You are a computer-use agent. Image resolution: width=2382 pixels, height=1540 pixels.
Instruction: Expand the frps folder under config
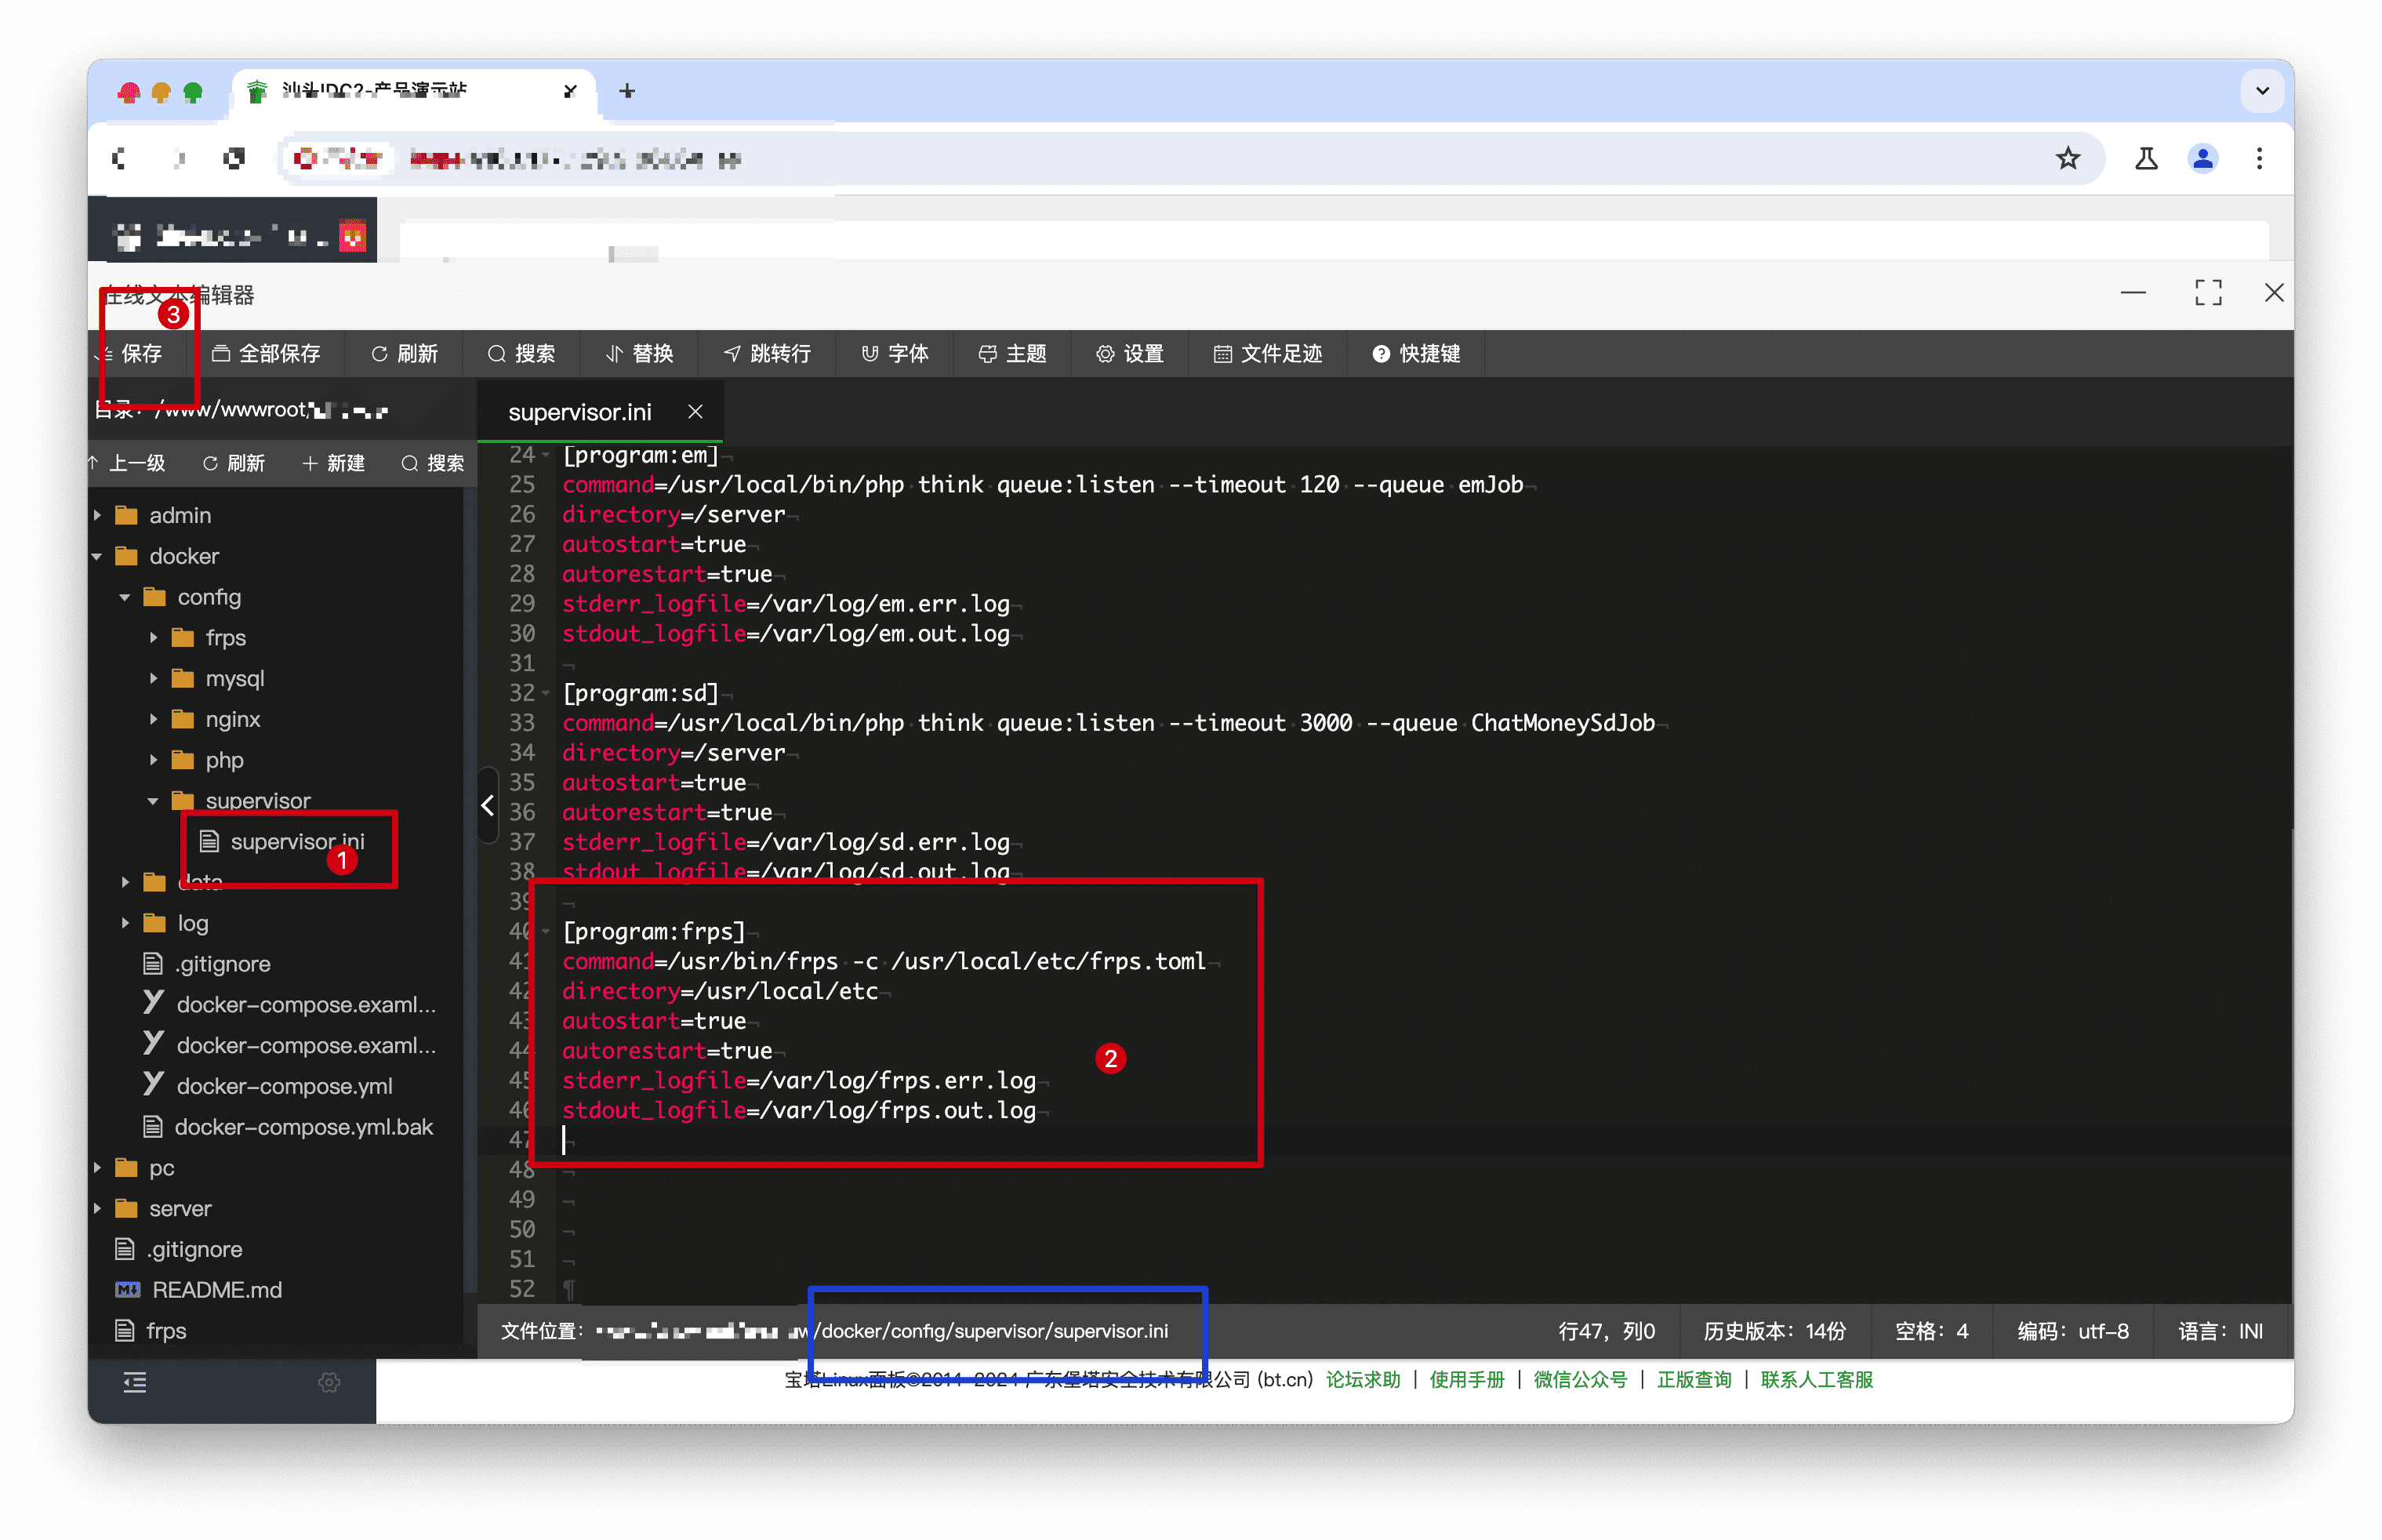tap(153, 638)
